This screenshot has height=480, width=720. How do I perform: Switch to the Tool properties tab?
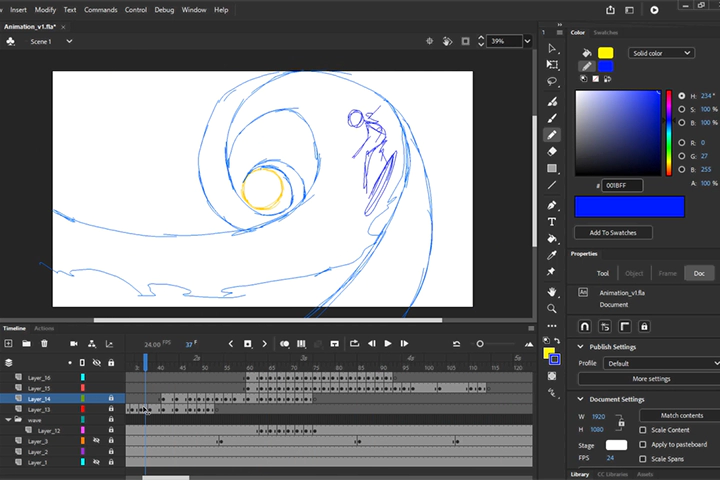tap(602, 273)
